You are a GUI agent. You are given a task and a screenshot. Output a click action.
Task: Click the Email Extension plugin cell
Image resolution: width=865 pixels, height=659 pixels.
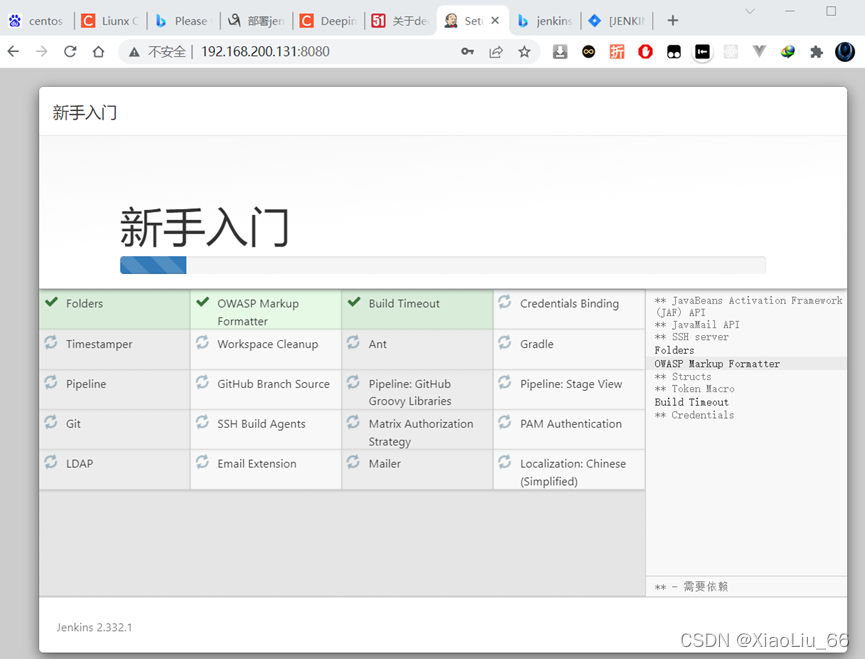pos(266,469)
